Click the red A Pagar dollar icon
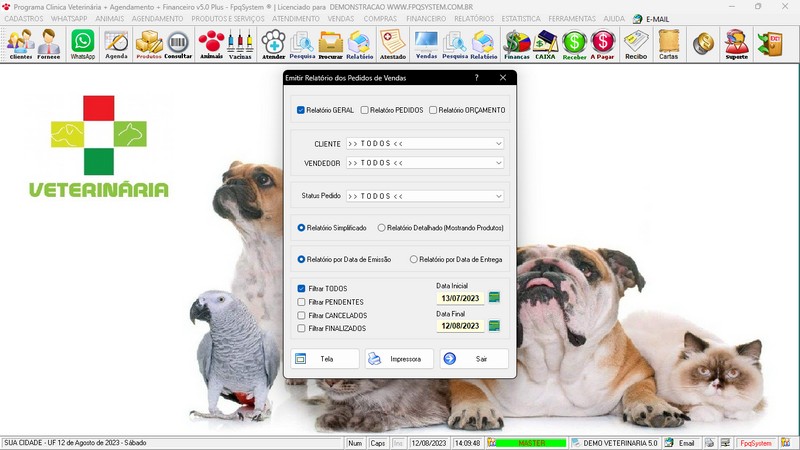 point(603,44)
